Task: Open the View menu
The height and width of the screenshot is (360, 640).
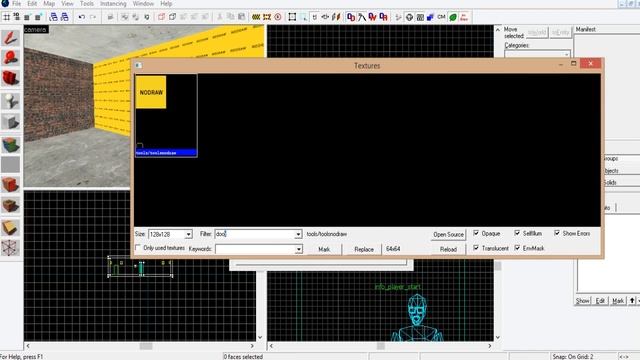Action: point(67,4)
